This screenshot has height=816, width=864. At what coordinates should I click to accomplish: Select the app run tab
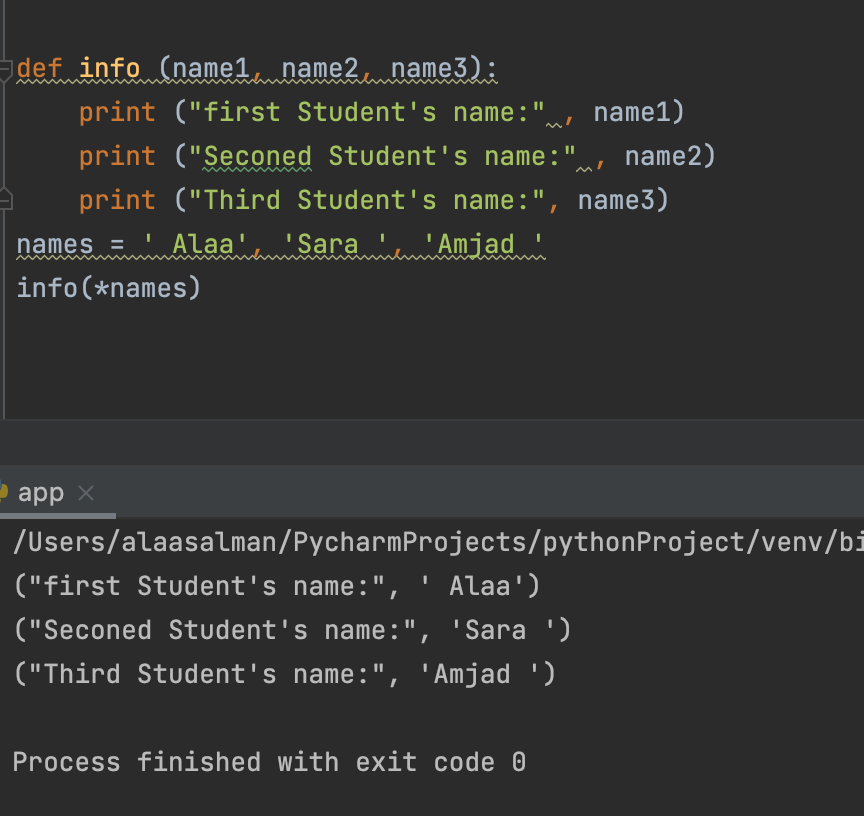pyautogui.click(x=40, y=493)
